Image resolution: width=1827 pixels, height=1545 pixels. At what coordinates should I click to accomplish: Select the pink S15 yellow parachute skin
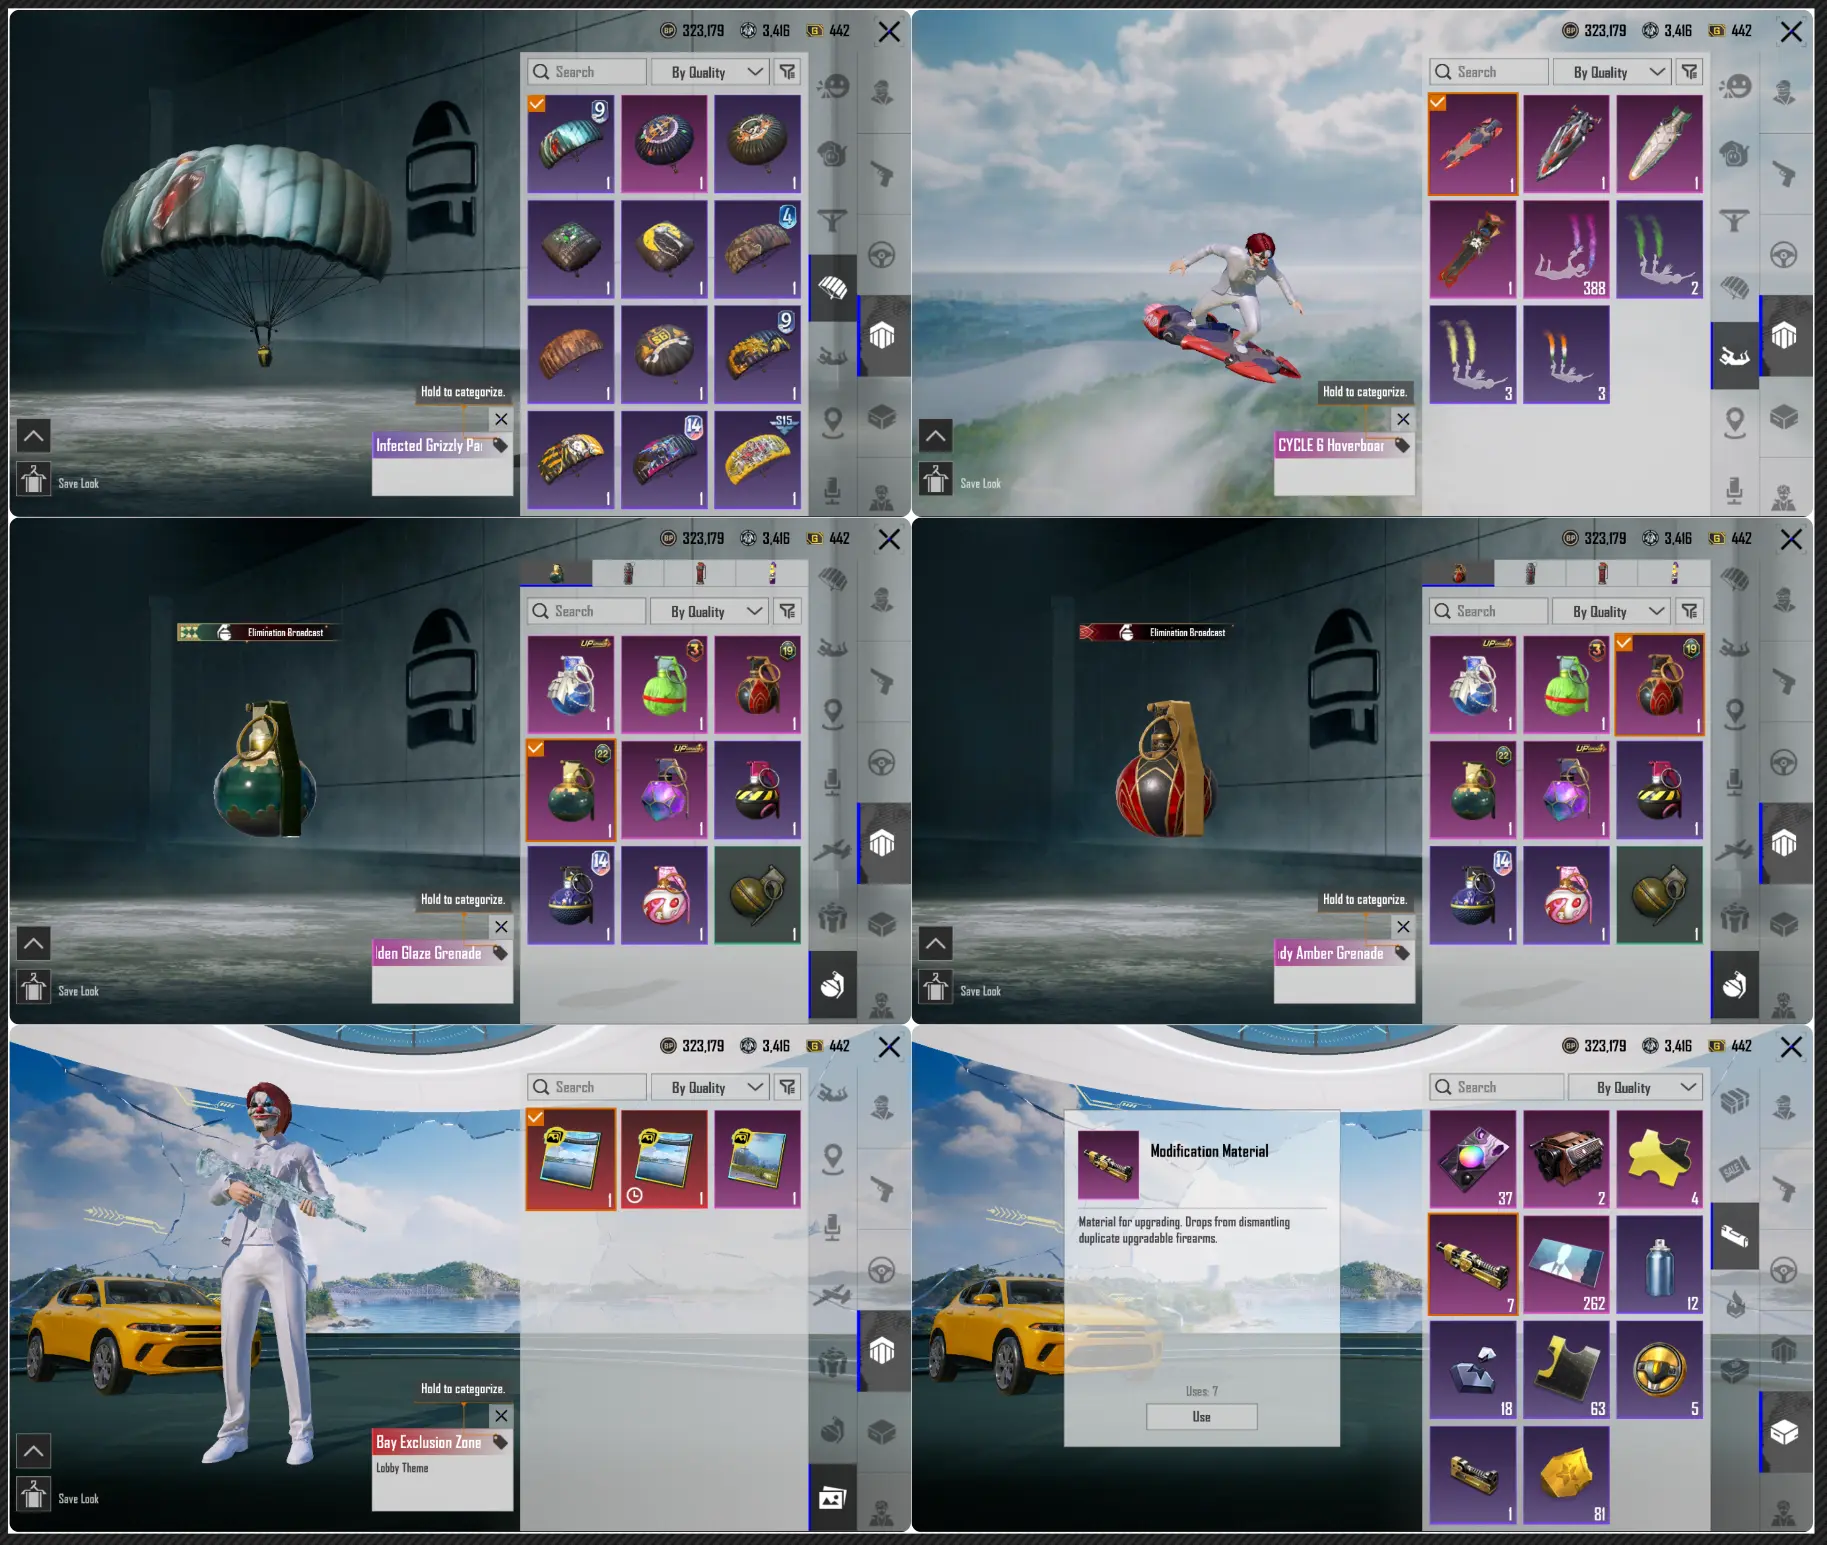(757, 460)
